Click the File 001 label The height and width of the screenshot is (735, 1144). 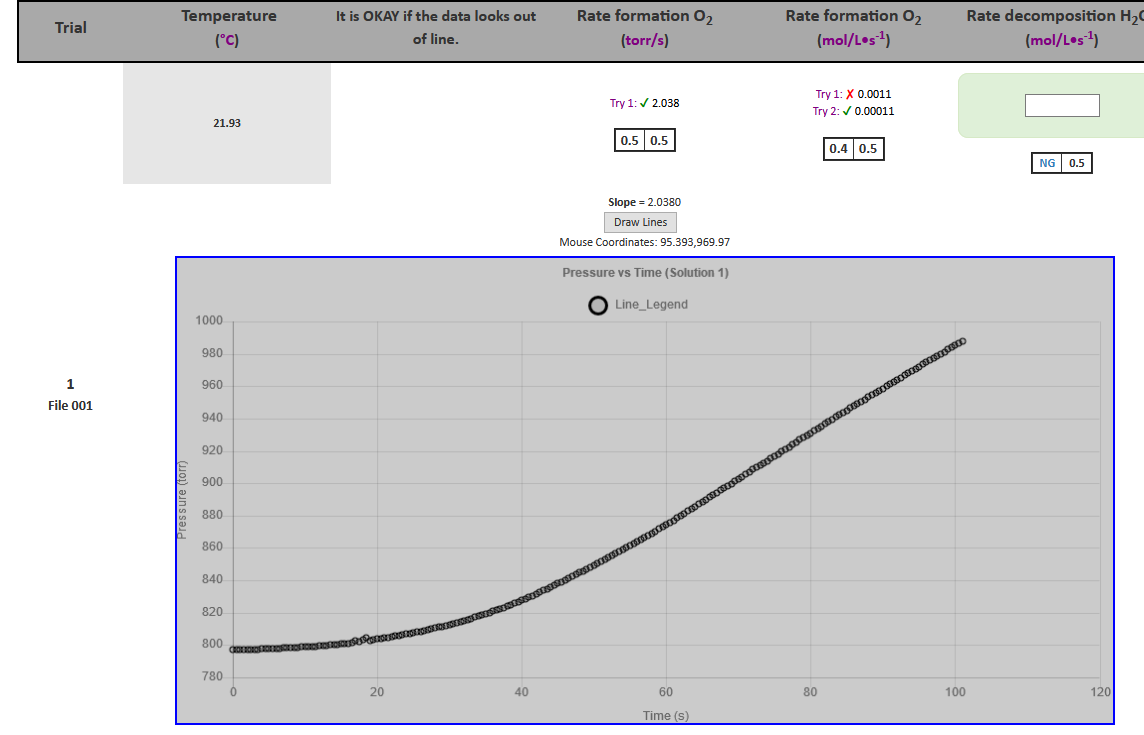70,405
